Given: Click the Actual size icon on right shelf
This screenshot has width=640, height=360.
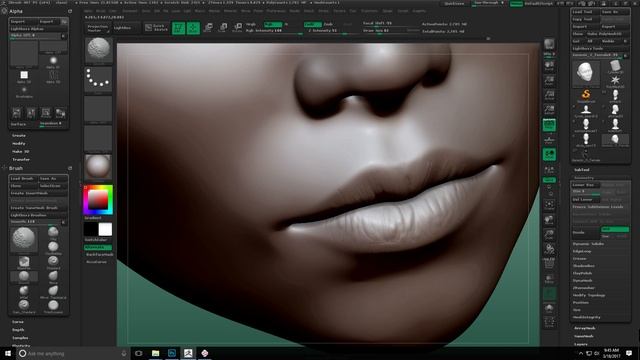Looking at the screenshot, I should (549, 95).
